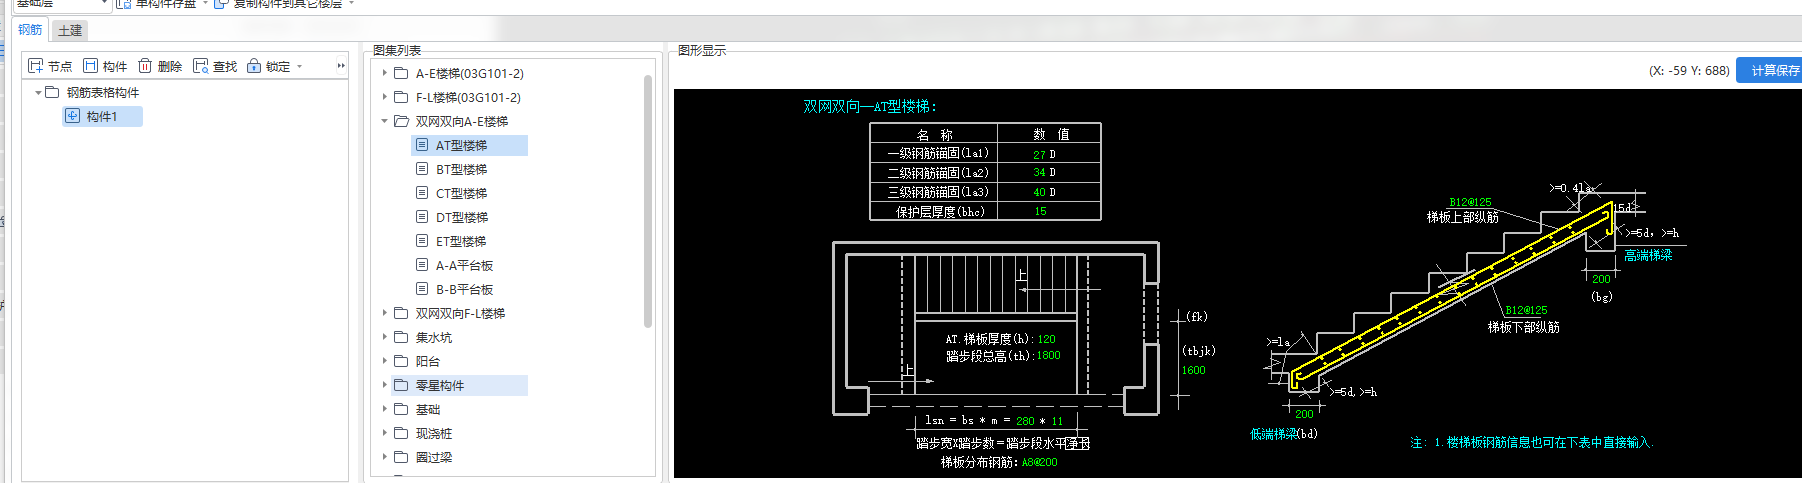Click the B-B平台板 document icon
This screenshot has height=483, width=1802.
tap(422, 288)
